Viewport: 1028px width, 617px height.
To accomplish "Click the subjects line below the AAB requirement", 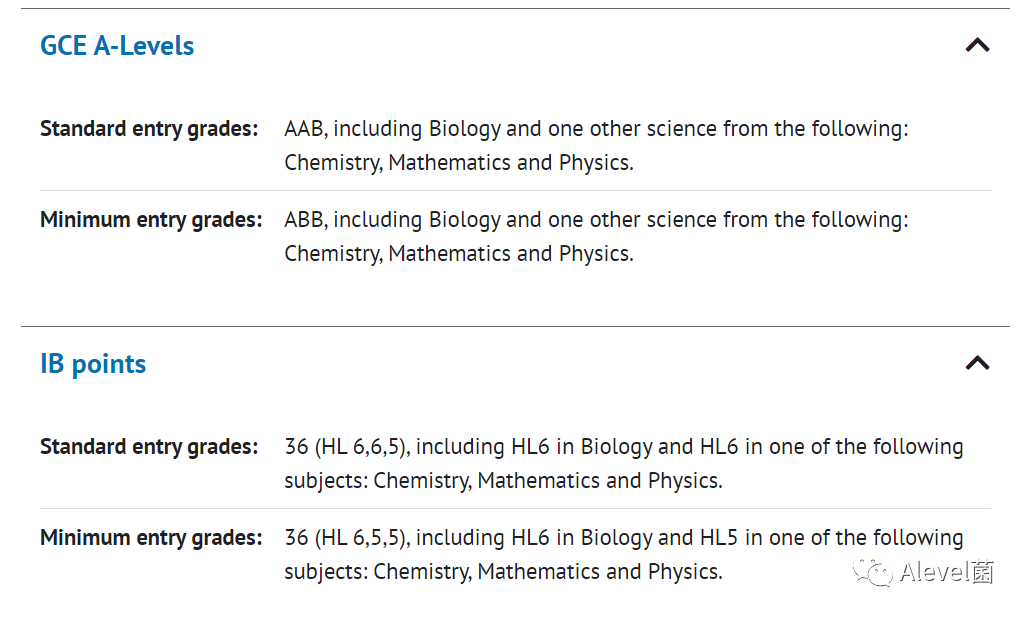I will click(x=458, y=163).
